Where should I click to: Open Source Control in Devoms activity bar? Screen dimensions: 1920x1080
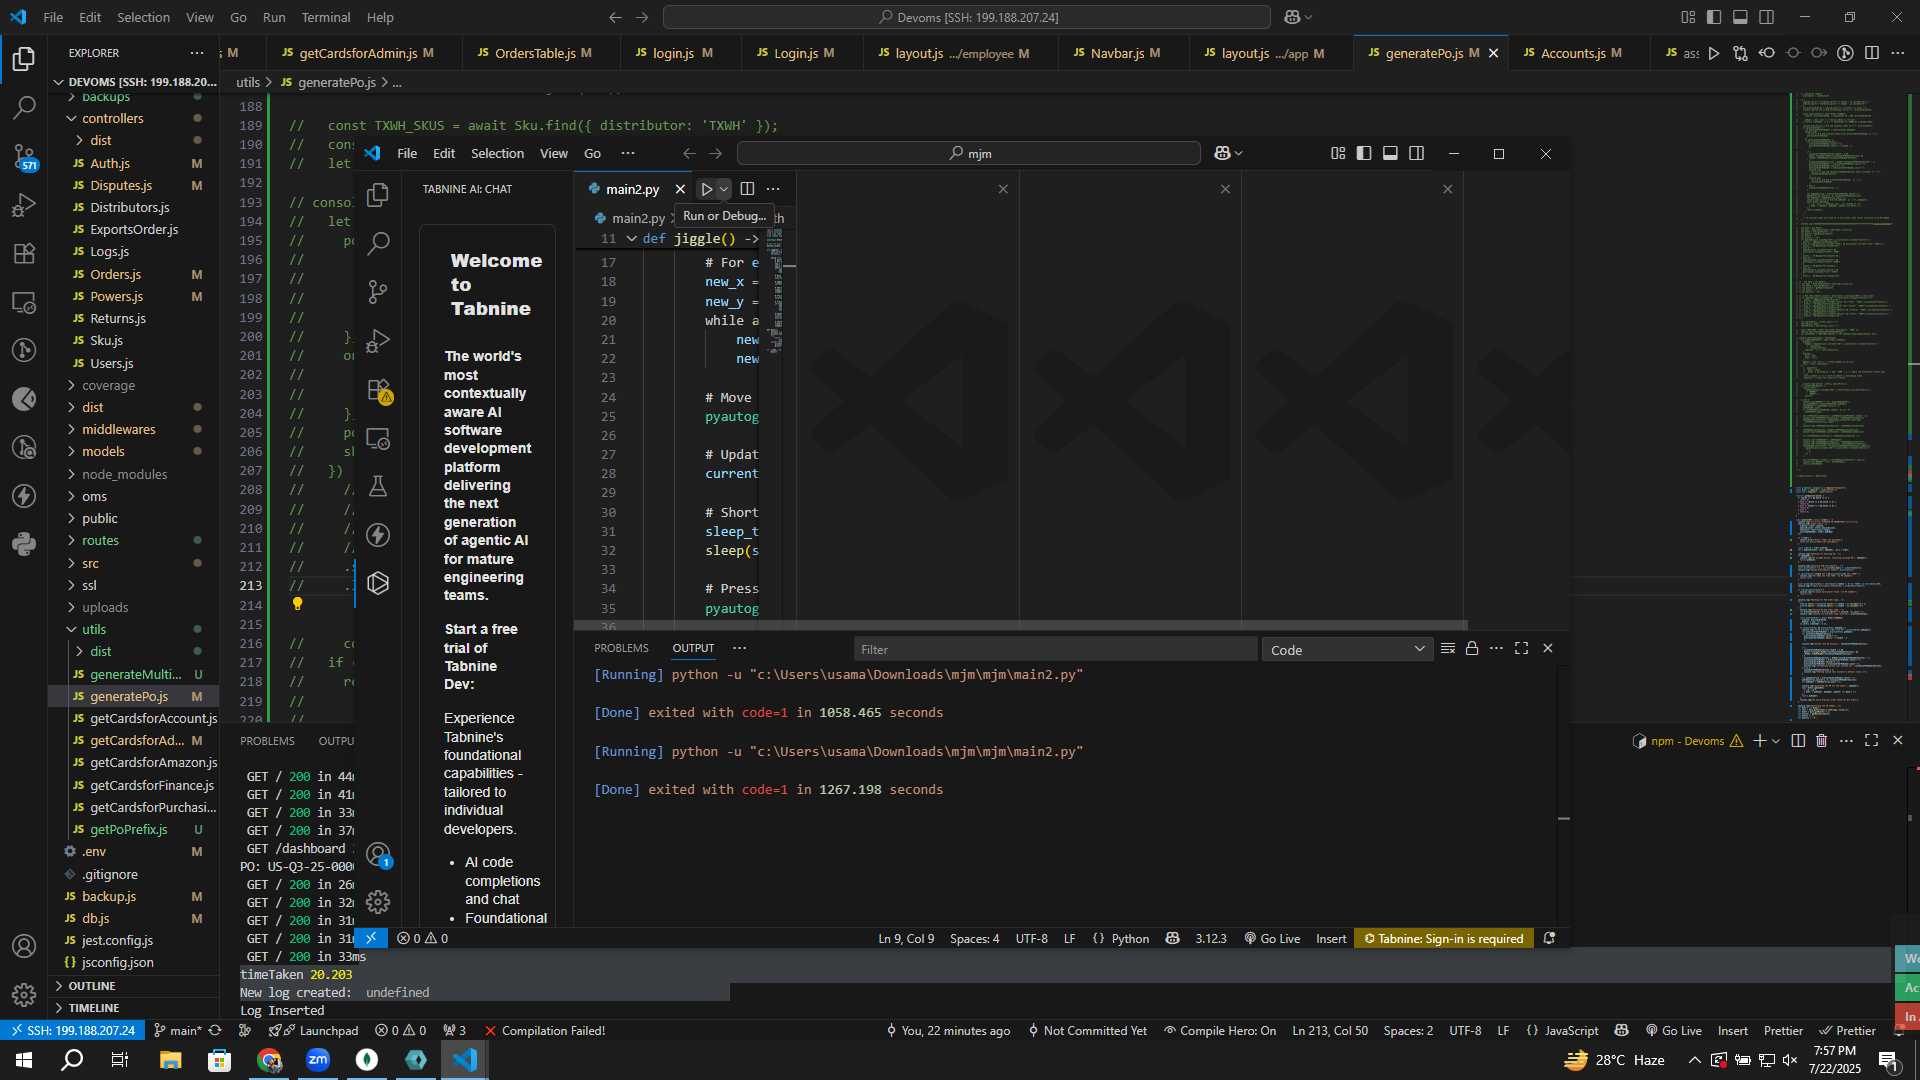24,156
